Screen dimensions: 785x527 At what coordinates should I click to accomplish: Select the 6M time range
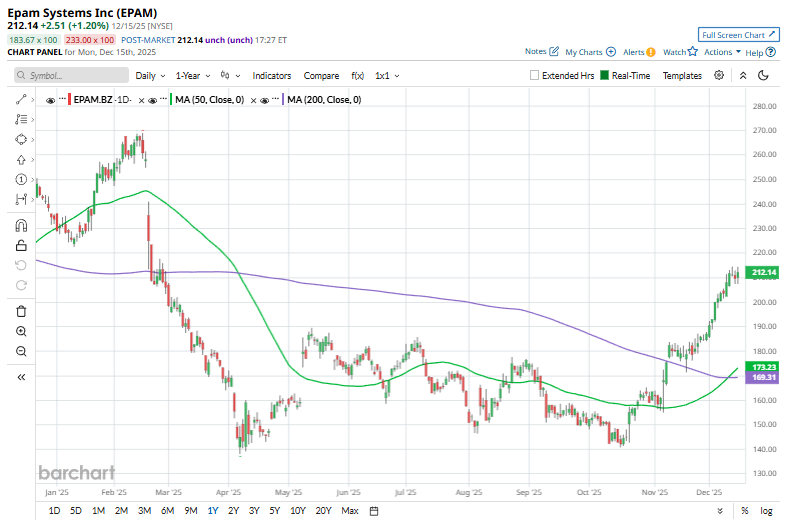(168, 511)
